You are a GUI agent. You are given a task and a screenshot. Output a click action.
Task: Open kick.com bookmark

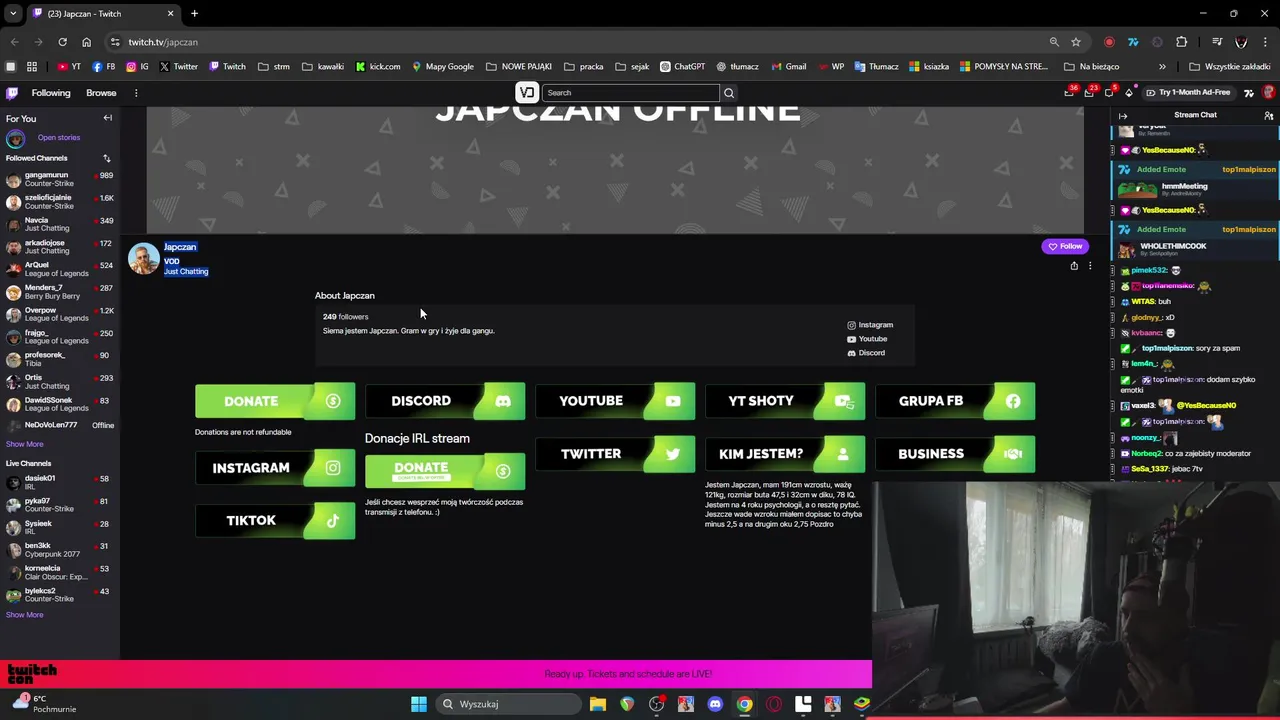click(378, 67)
